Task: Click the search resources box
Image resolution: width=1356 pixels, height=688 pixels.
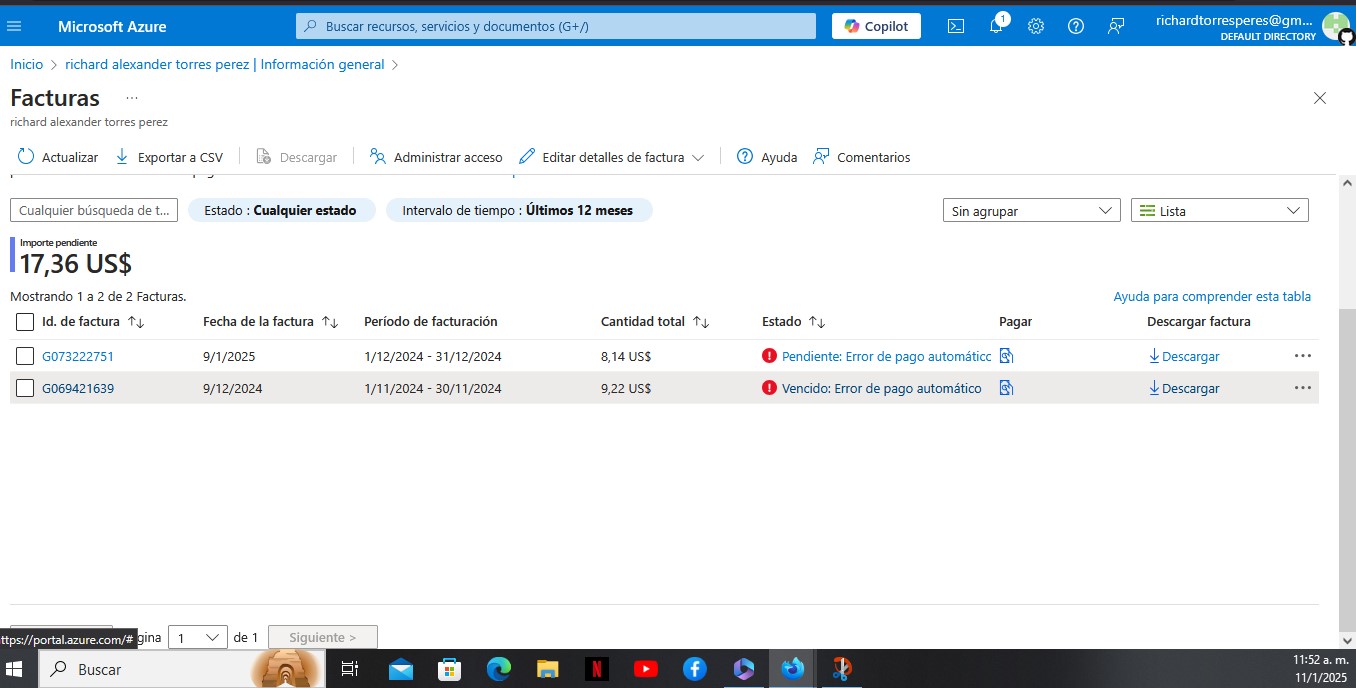Action: (x=555, y=26)
